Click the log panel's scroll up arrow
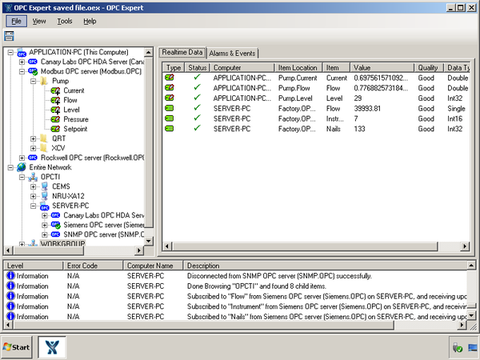Viewport: 480px width, 360px height. tap(471, 265)
